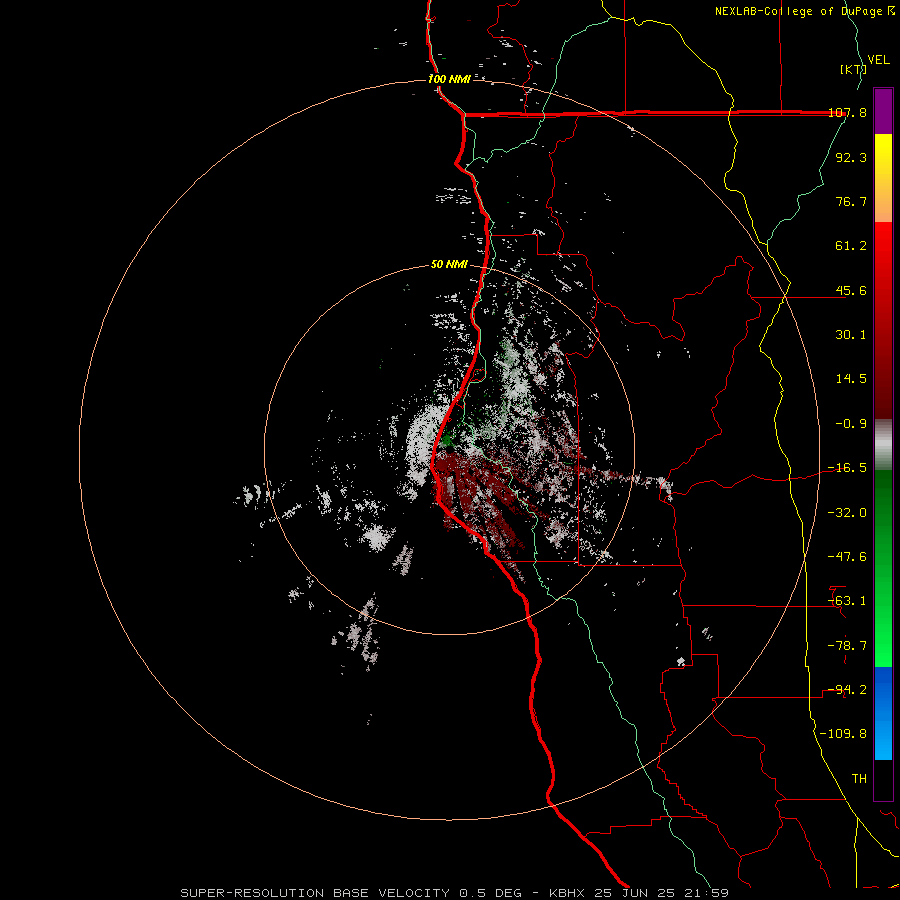Click the -109.8 value on the velocity scale
This screenshot has height=900, width=900.
(x=843, y=734)
